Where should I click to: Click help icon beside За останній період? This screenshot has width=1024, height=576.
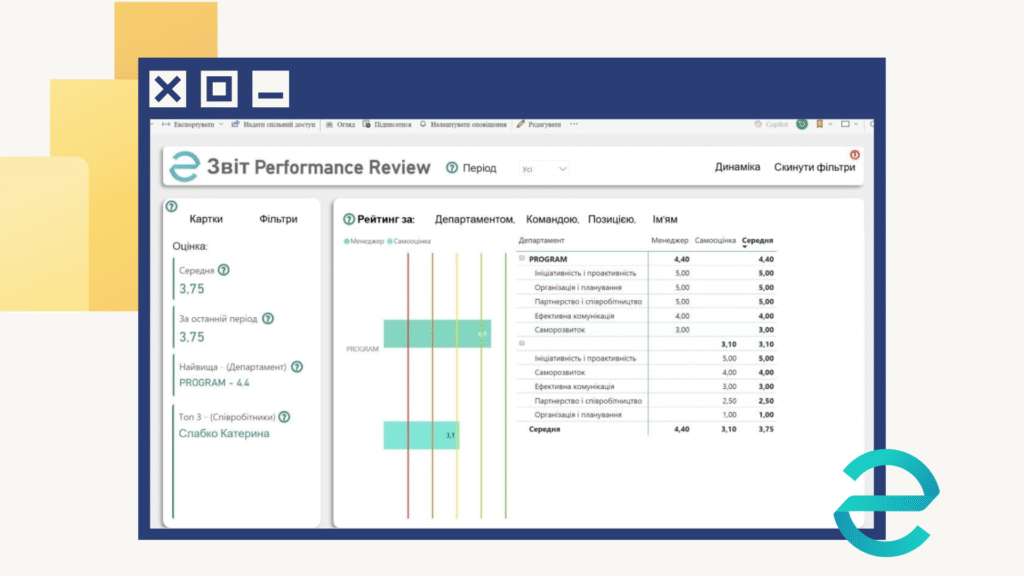click(268, 319)
